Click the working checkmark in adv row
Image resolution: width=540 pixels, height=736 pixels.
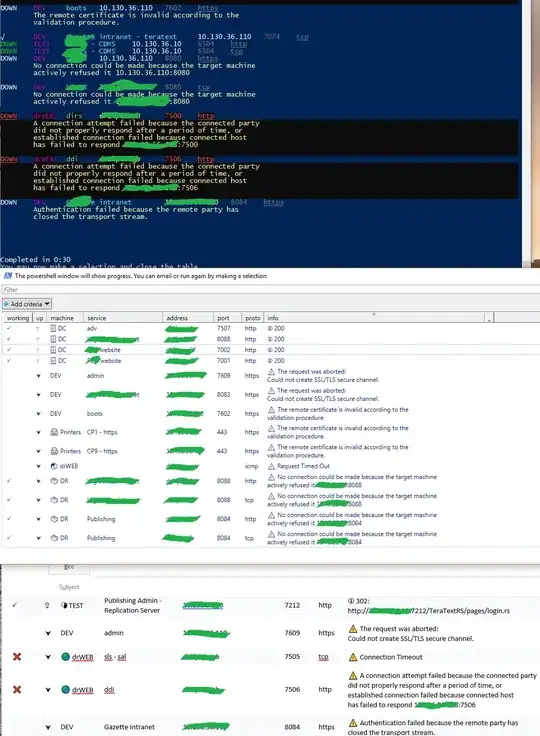(x=9, y=329)
